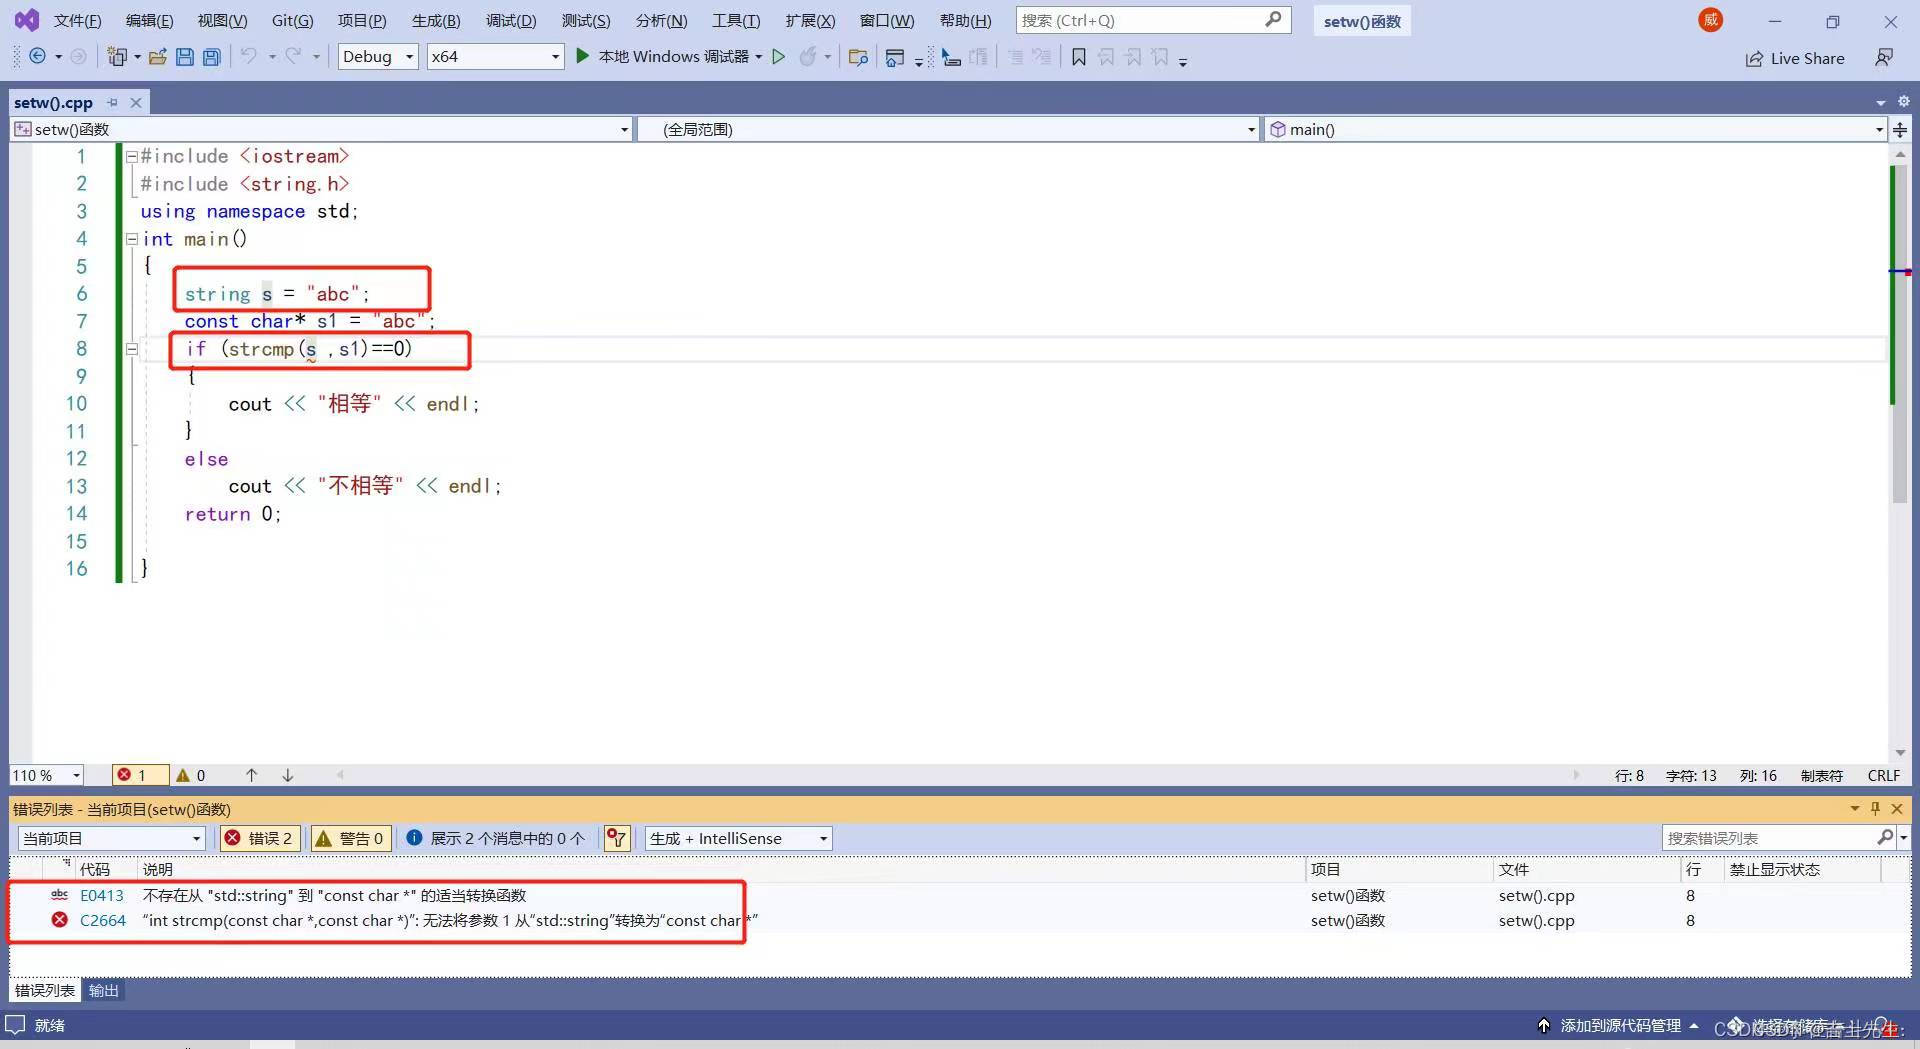Click the CRLF line ending indicator
This screenshot has width=1920, height=1049.
click(x=1883, y=775)
